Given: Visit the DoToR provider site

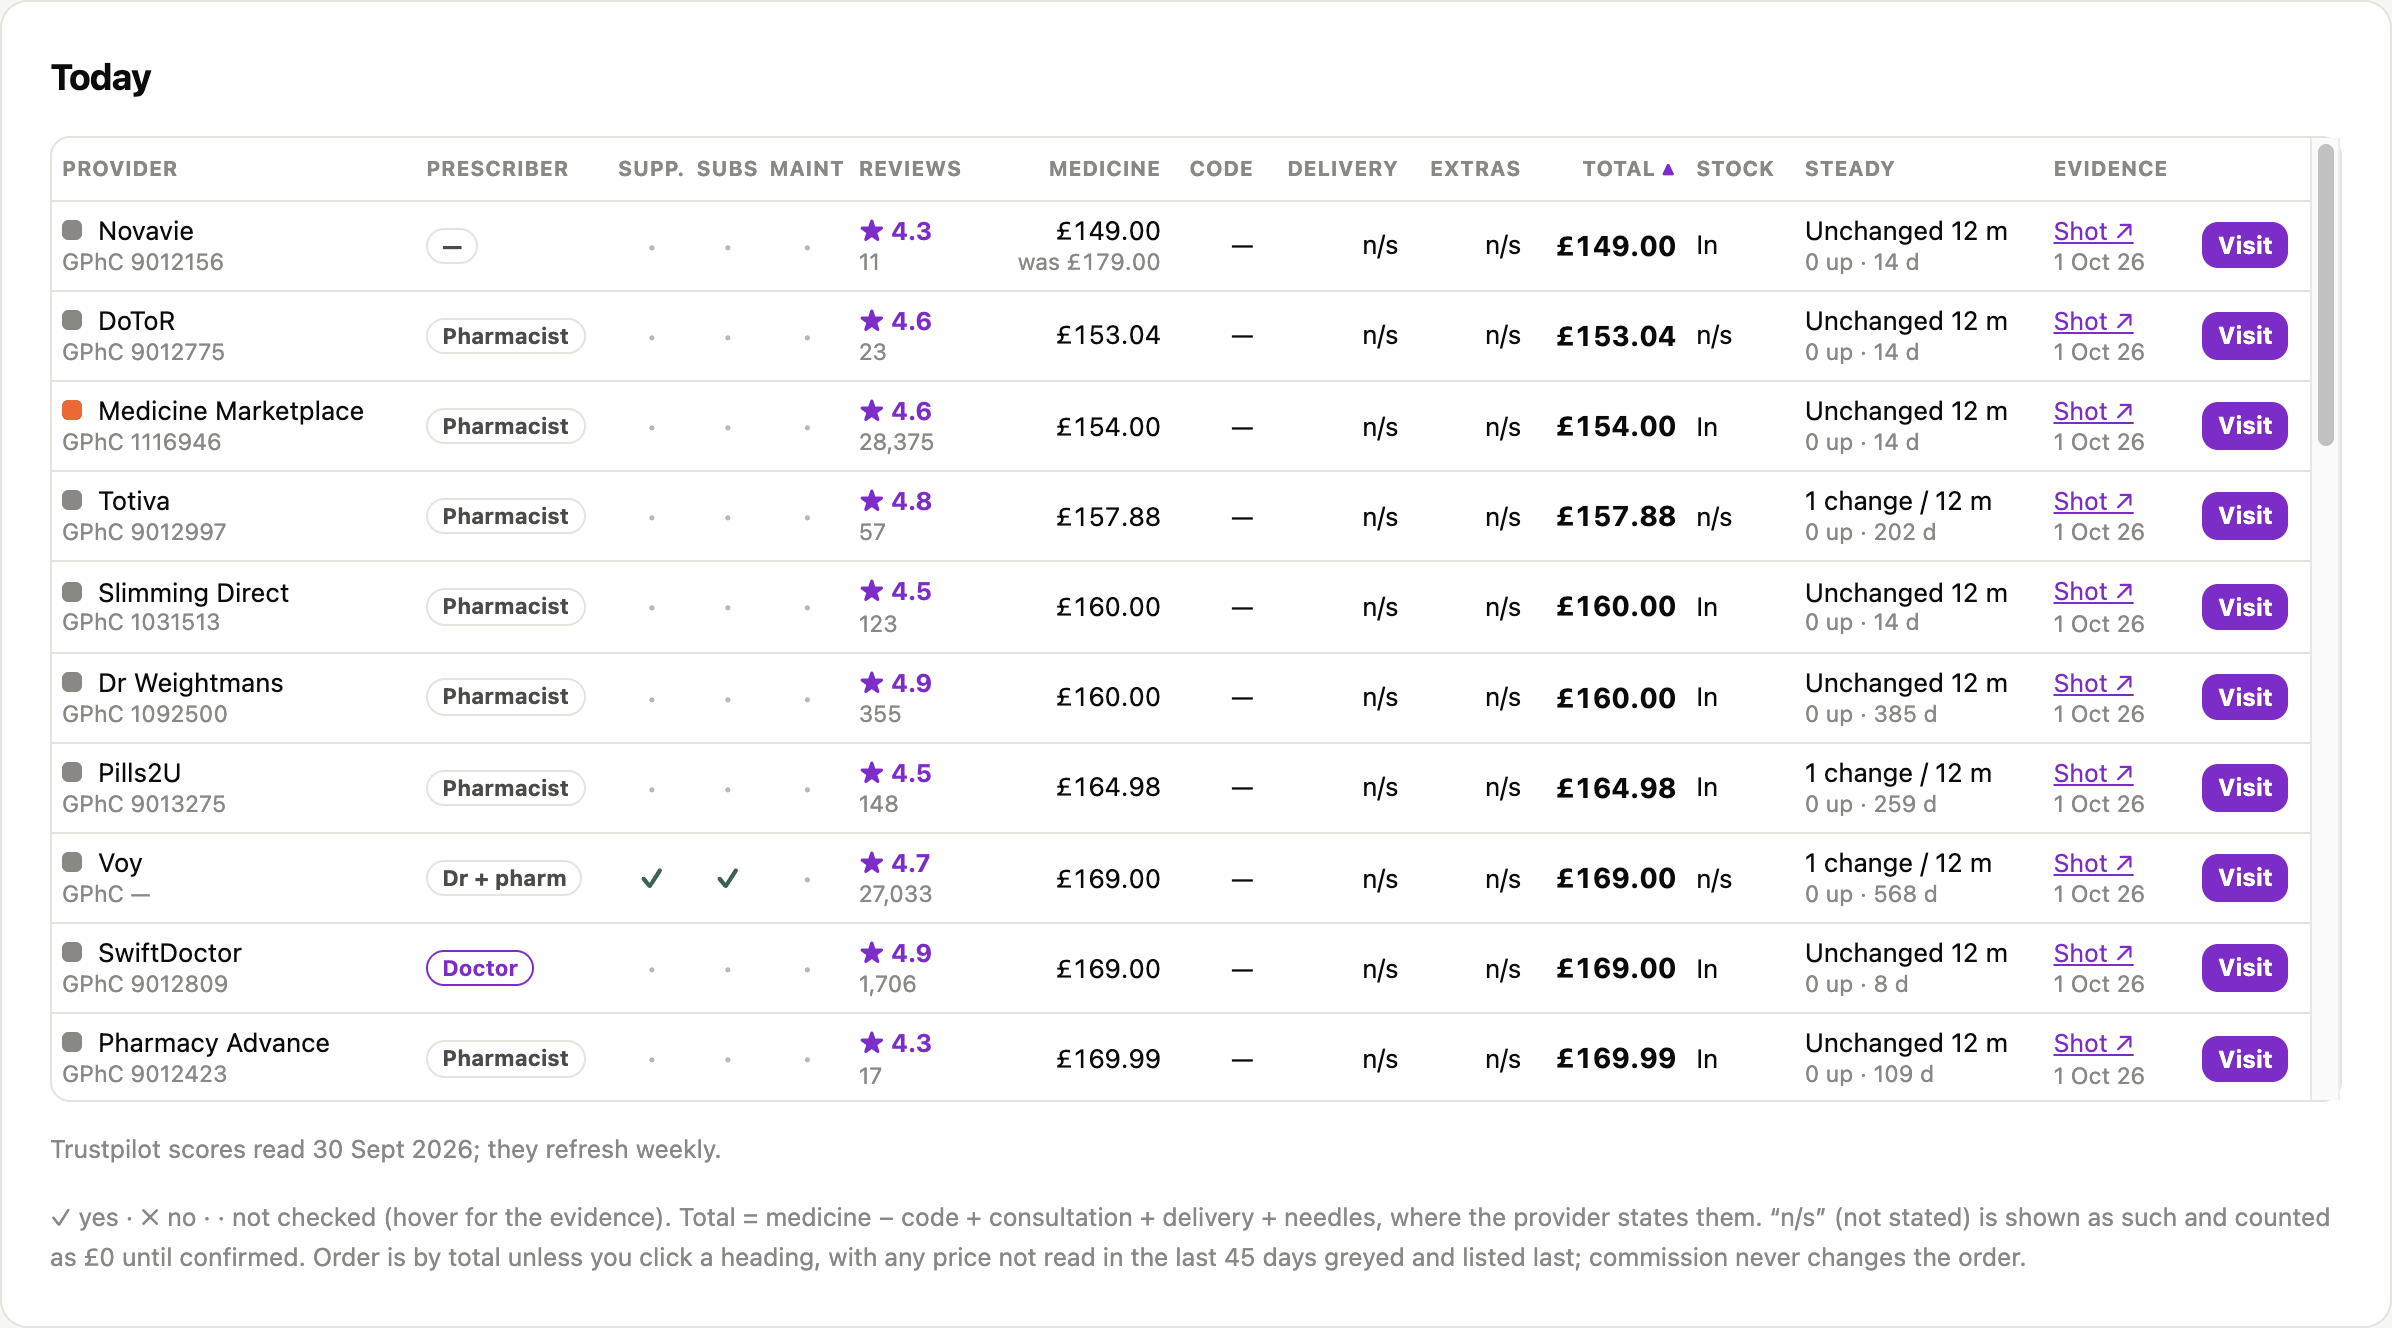Looking at the screenshot, I should pos(2244,336).
